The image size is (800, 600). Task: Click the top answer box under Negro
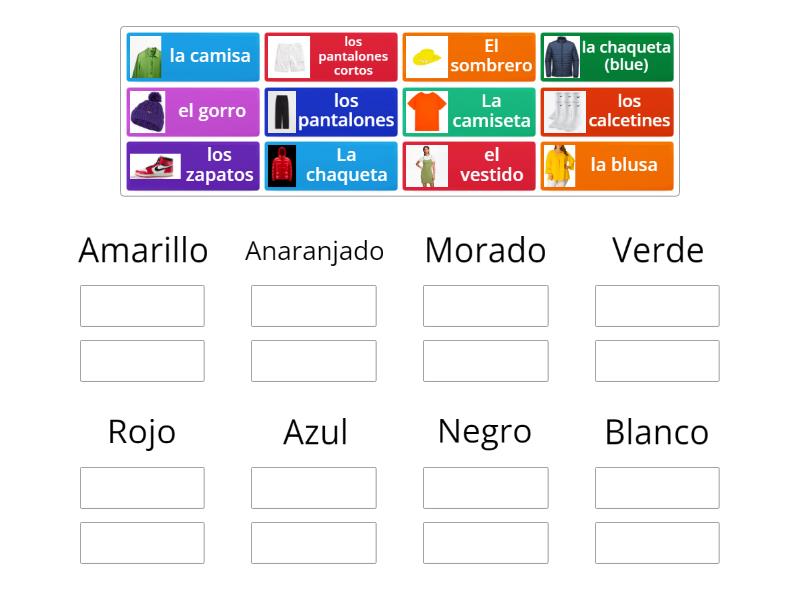(486, 487)
